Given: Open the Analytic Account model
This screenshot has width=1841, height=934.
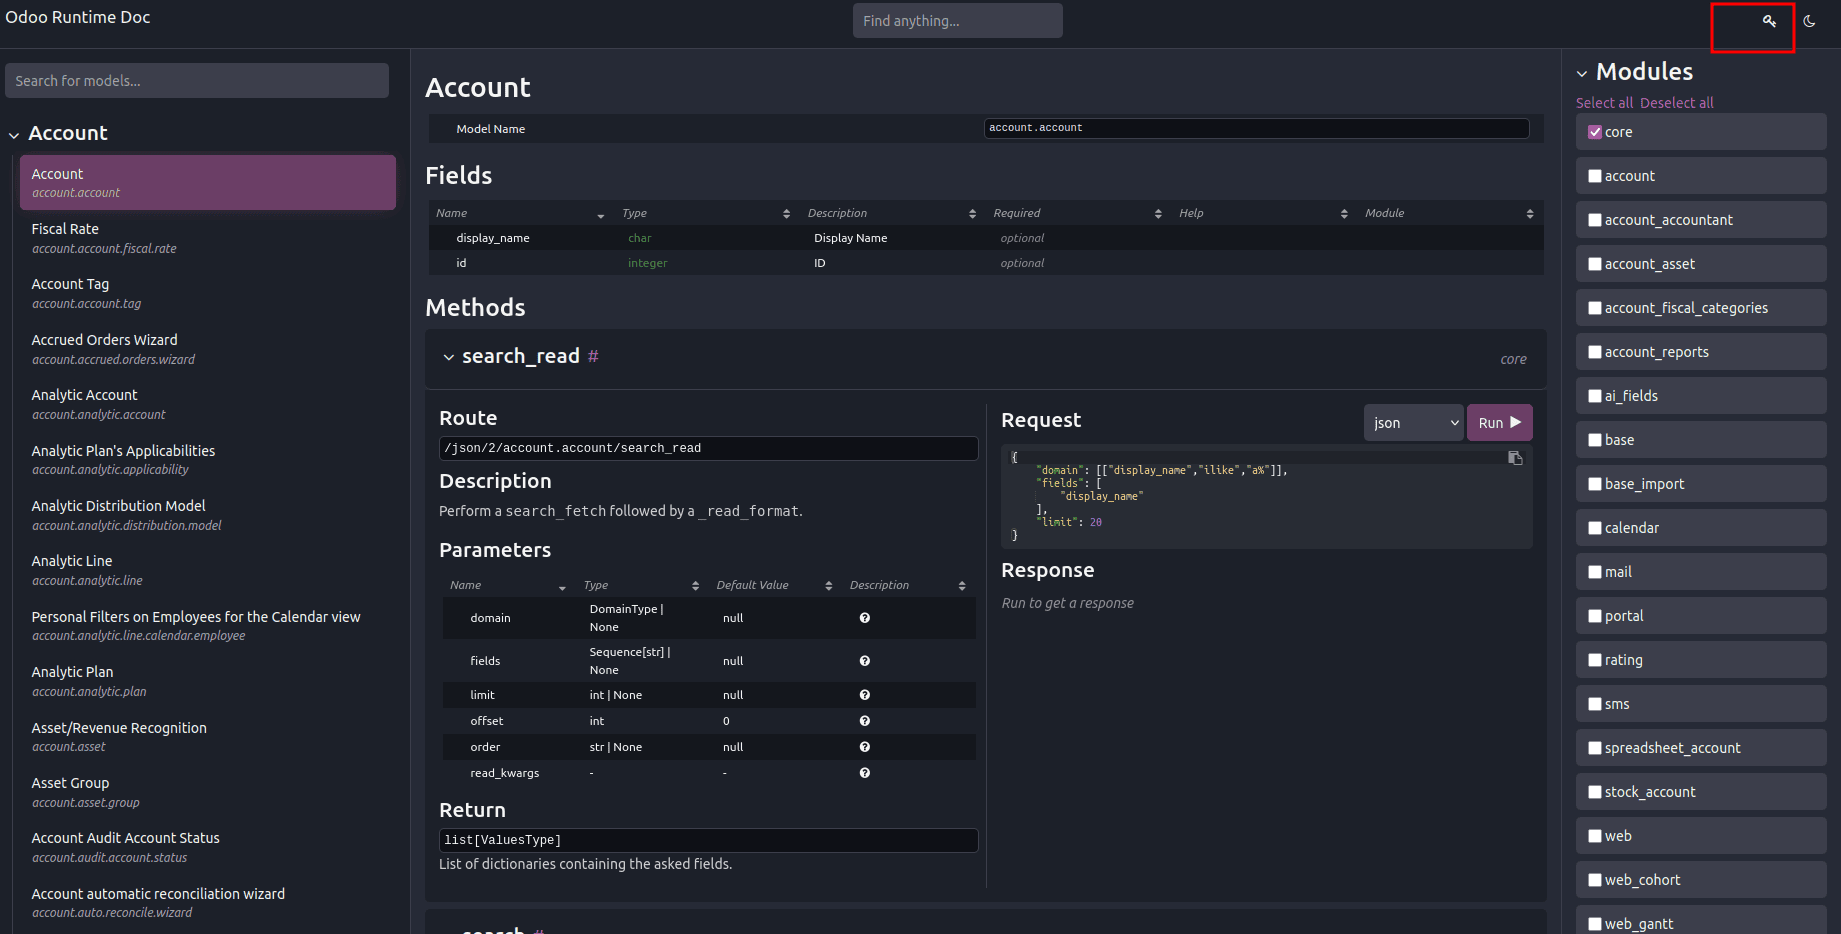Looking at the screenshot, I should [208, 404].
